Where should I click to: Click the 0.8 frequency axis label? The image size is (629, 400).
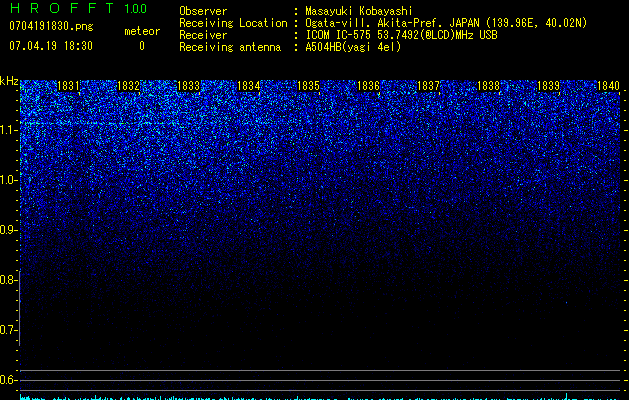click(7, 280)
